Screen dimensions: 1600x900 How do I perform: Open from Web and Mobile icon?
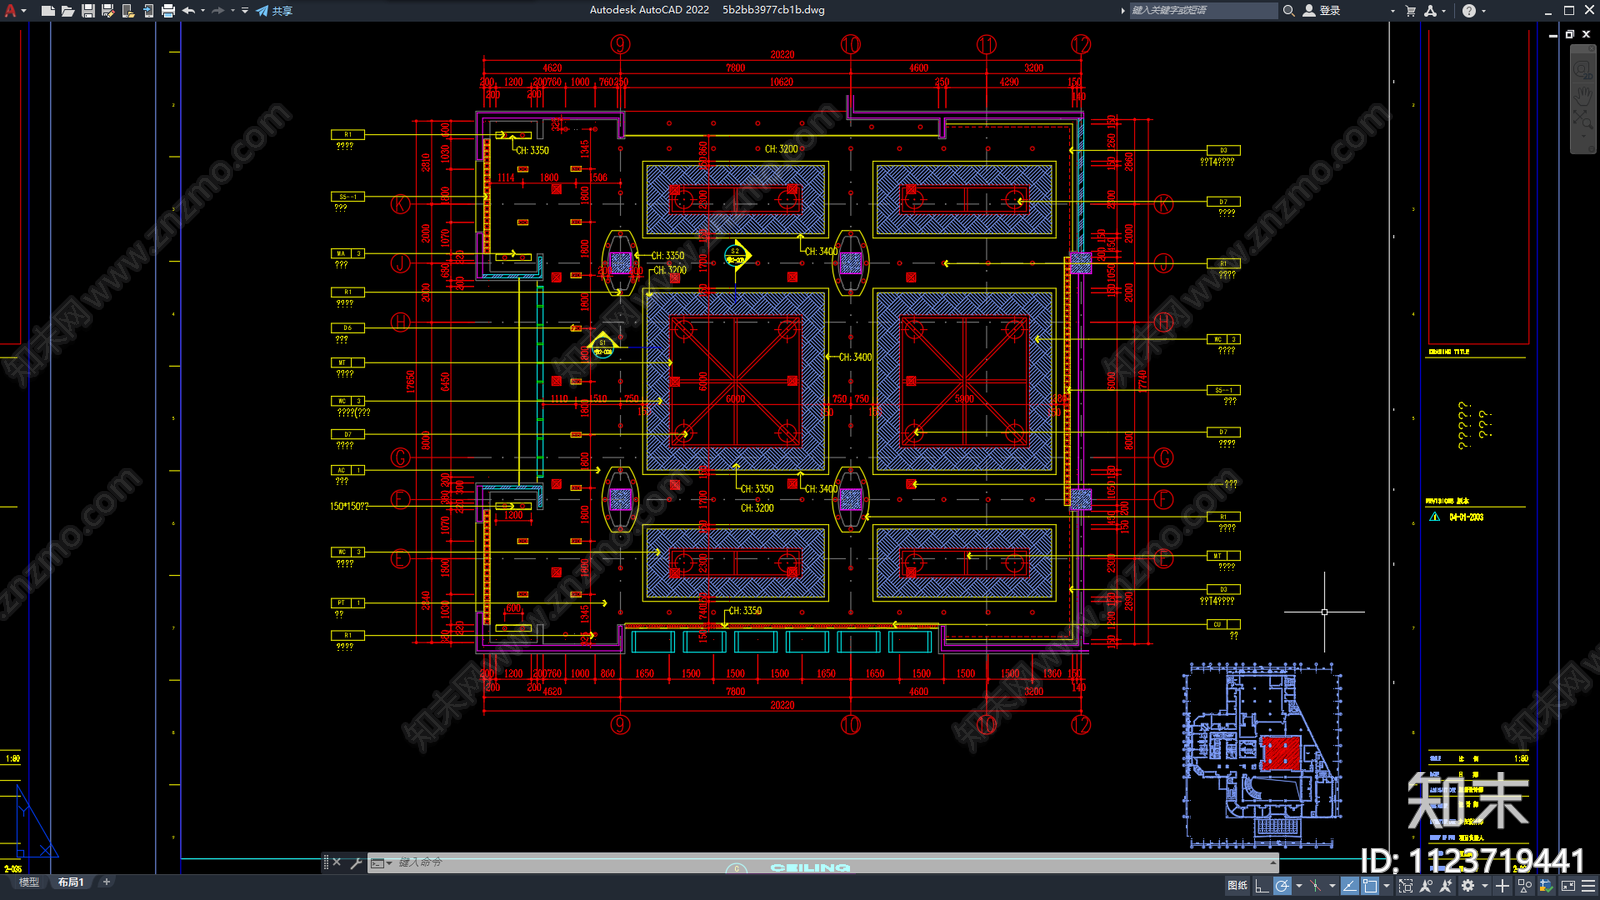[128, 10]
